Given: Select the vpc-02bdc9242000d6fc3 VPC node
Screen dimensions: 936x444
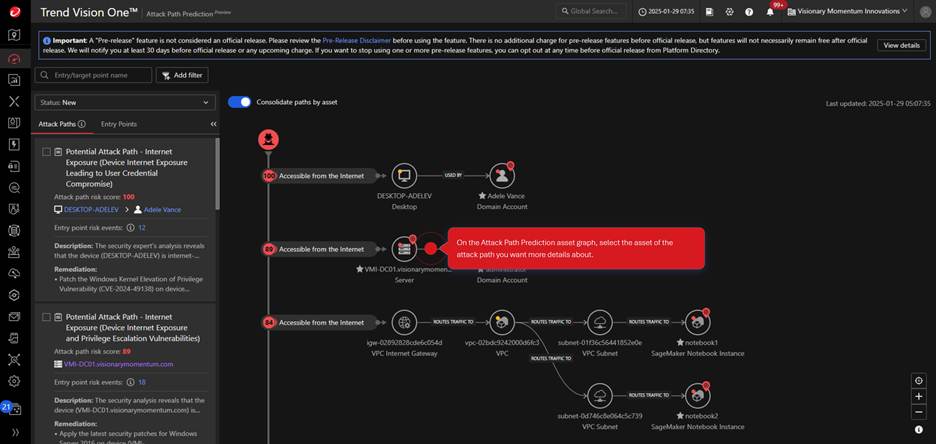Looking at the screenshot, I should click(x=502, y=323).
